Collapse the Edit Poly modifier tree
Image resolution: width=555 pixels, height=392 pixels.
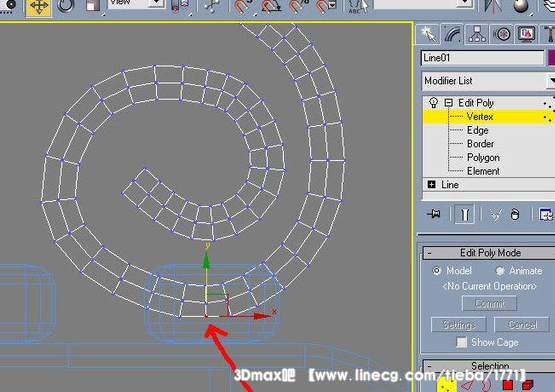click(x=448, y=103)
